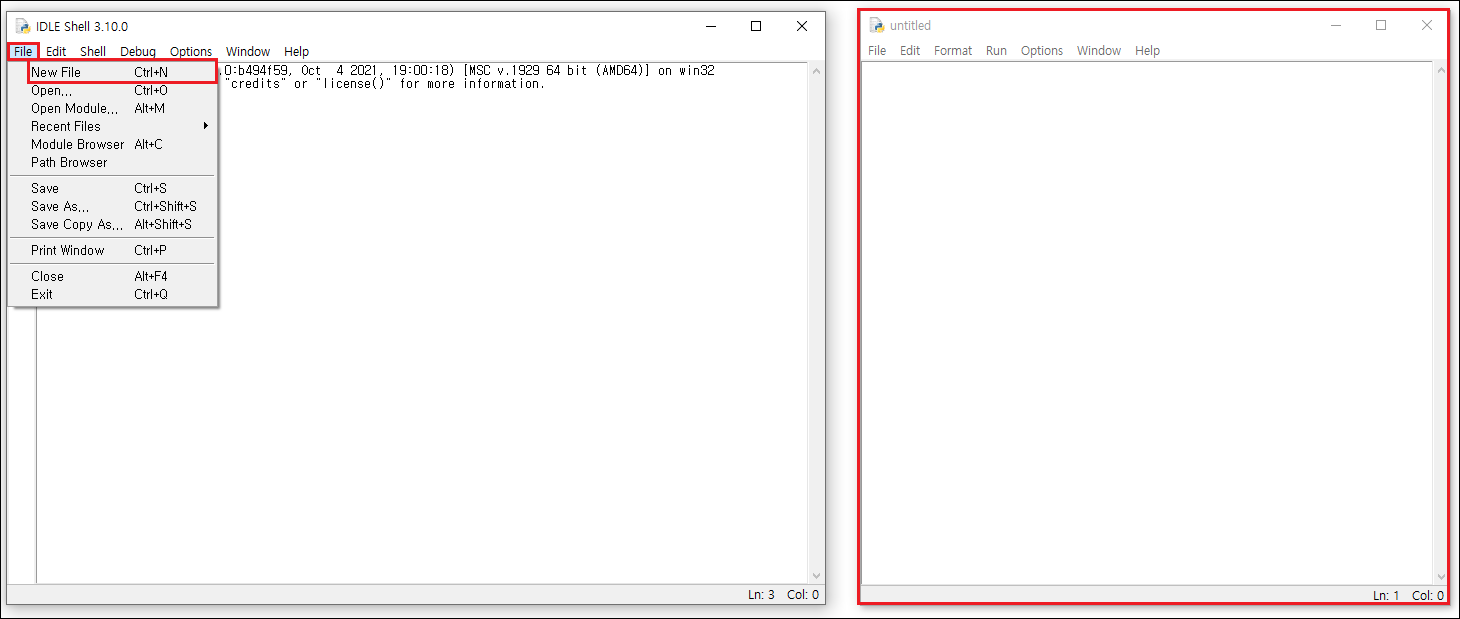Choose Print Window from the File menu
Image resolution: width=1460 pixels, height=619 pixels.
pyautogui.click(x=113, y=250)
